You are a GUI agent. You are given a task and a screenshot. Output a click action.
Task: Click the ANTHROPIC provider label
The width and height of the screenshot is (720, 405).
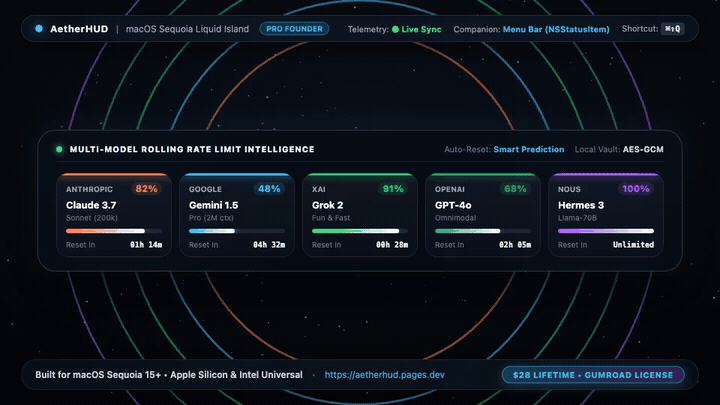[x=89, y=189]
